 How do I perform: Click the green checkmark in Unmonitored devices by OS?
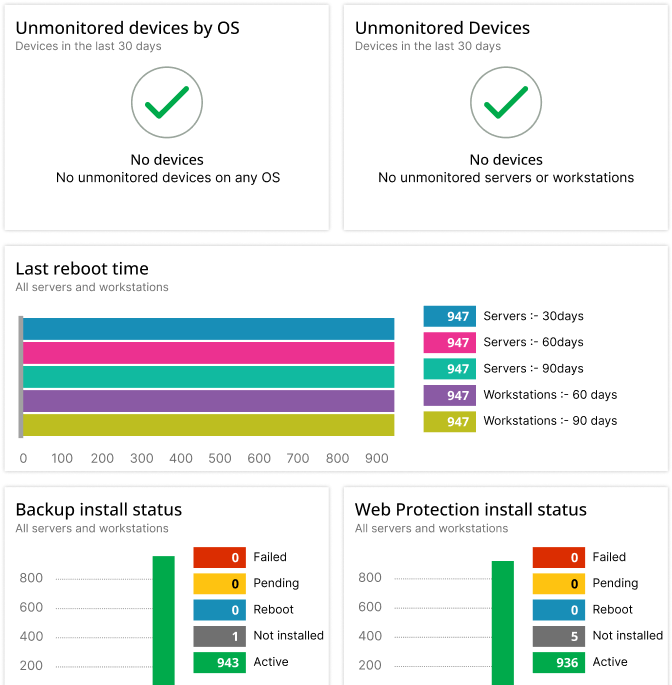pyautogui.click(x=167, y=102)
